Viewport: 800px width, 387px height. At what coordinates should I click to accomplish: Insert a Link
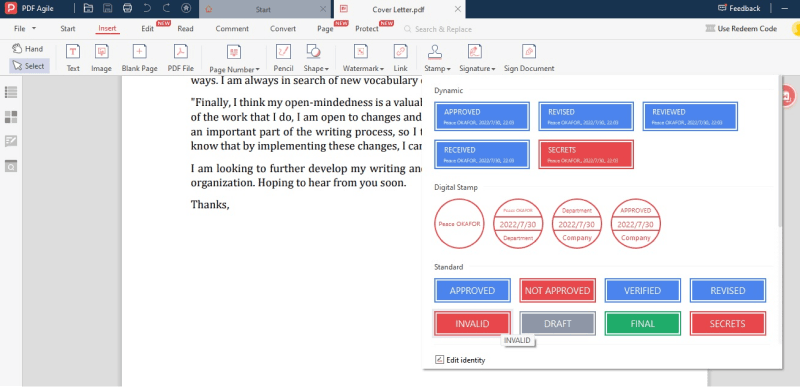[x=401, y=57]
